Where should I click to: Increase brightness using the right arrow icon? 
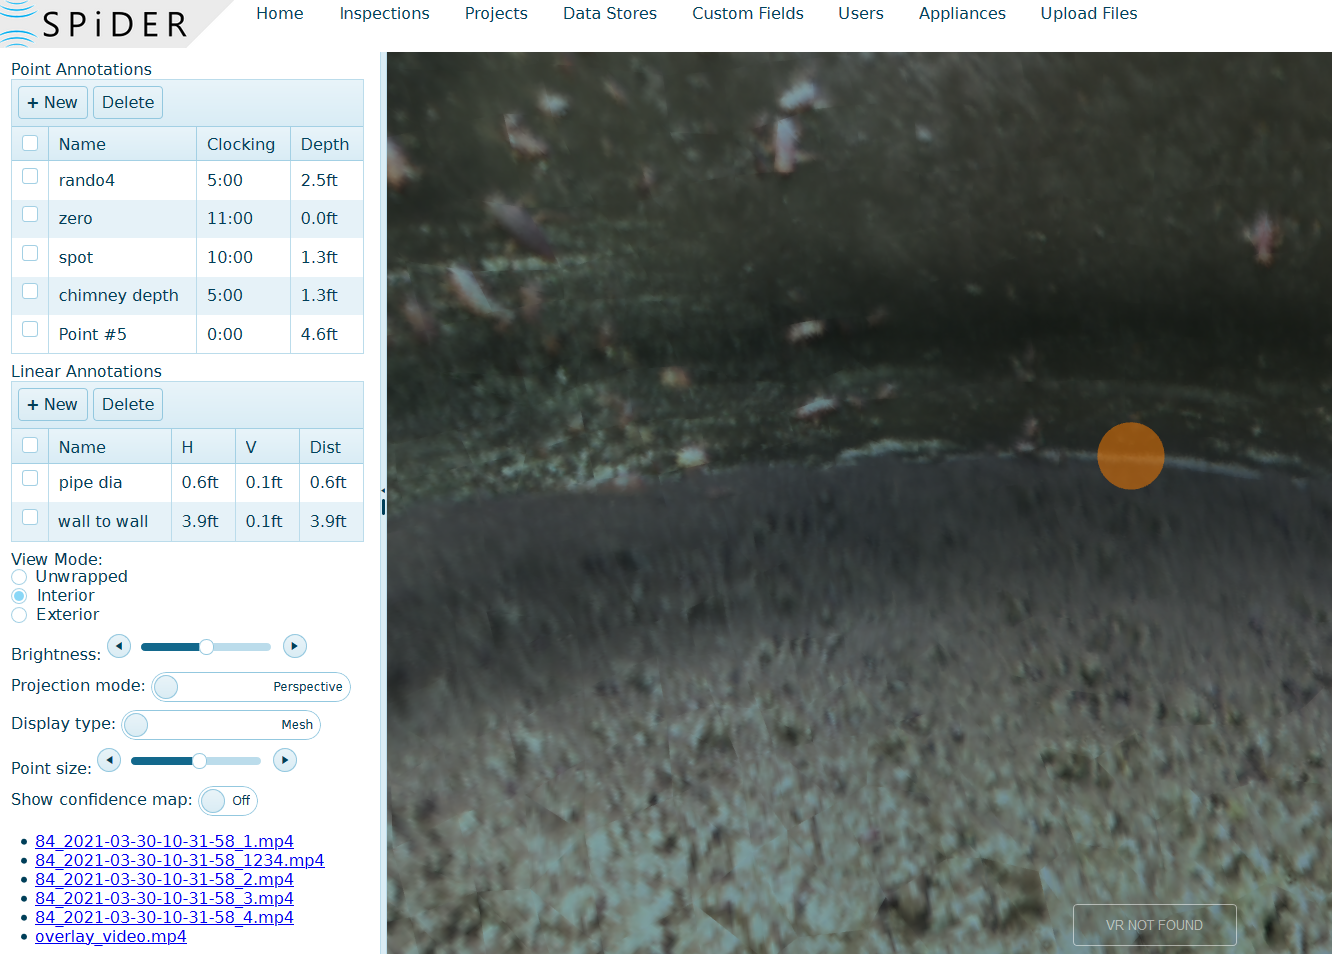coord(294,646)
